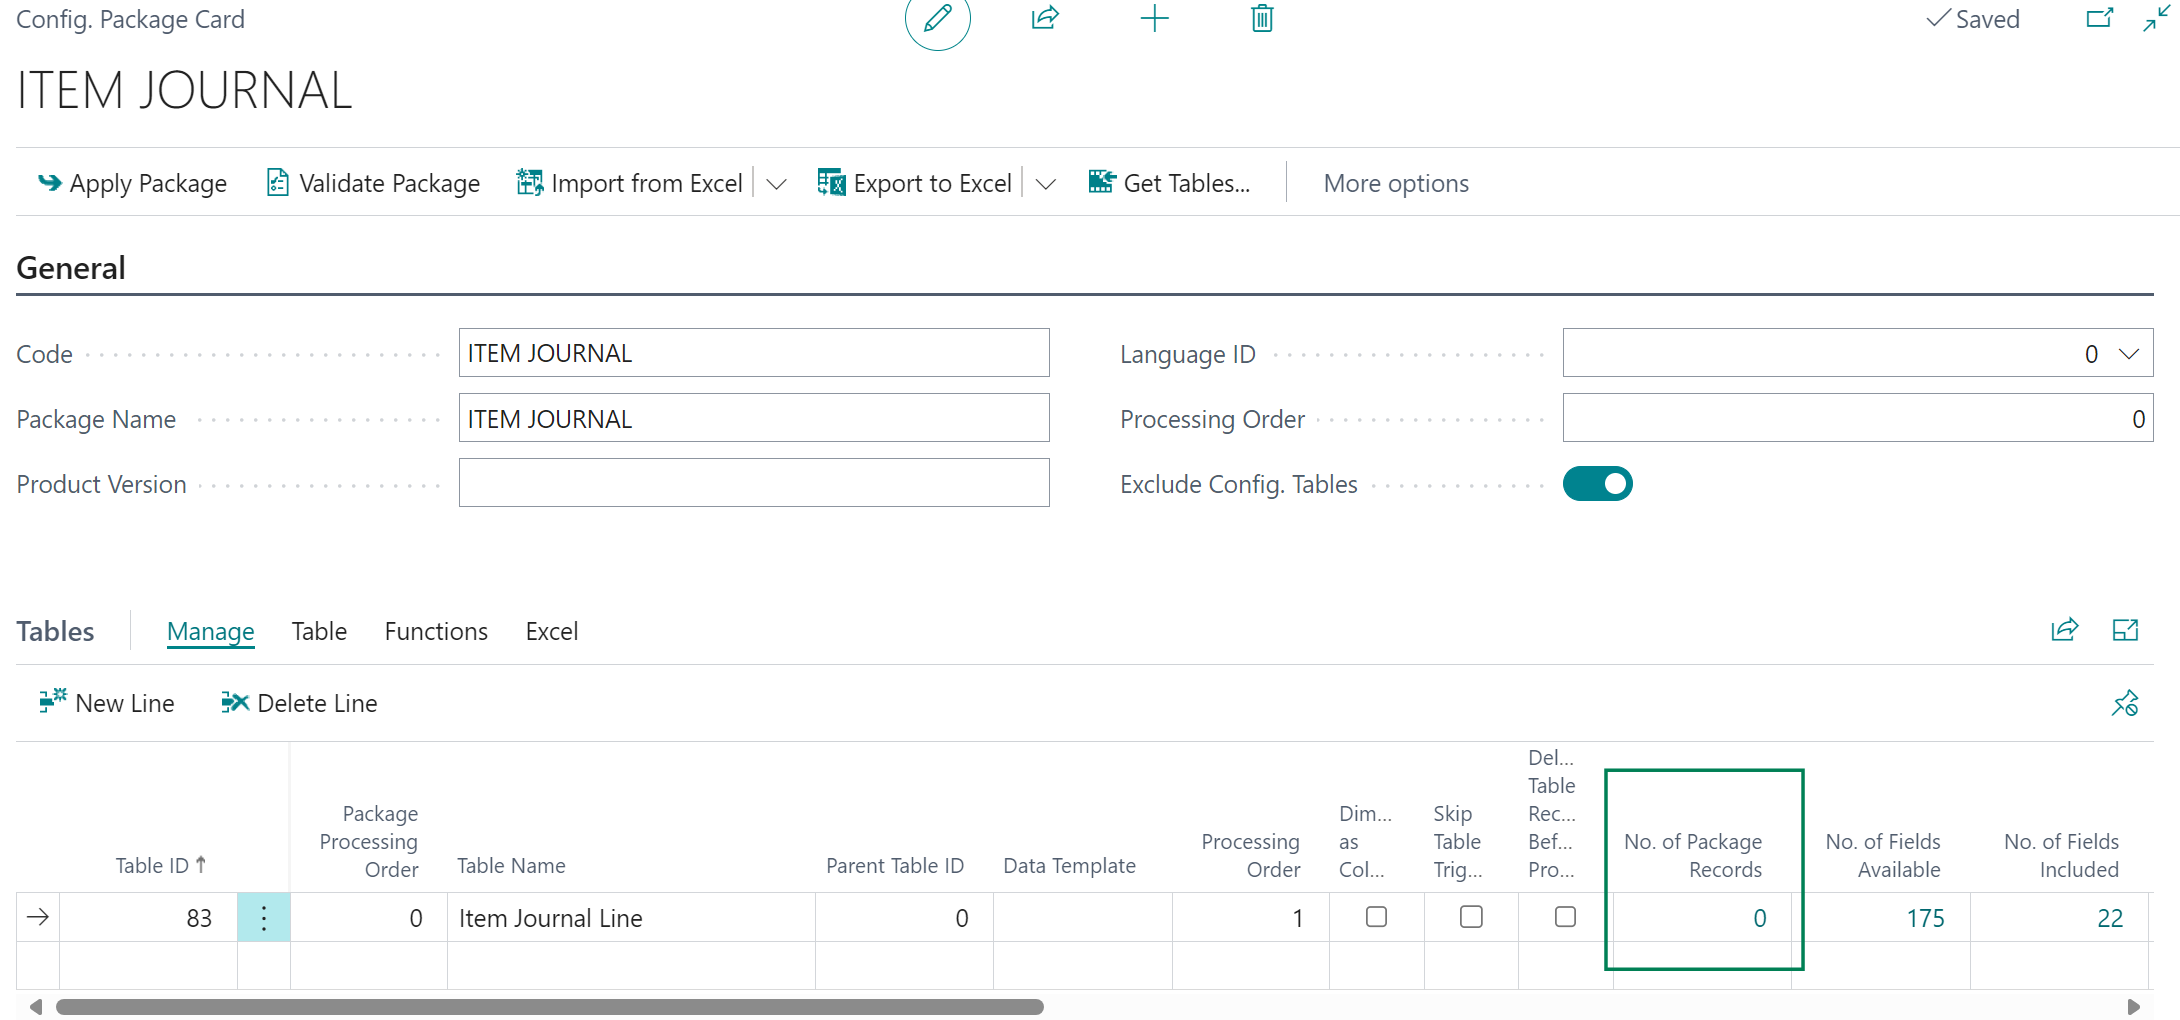Image resolution: width=2180 pixels, height=1020 pixels.
Task: Open the Functions menu in Tables
Action: click(436, 632)
